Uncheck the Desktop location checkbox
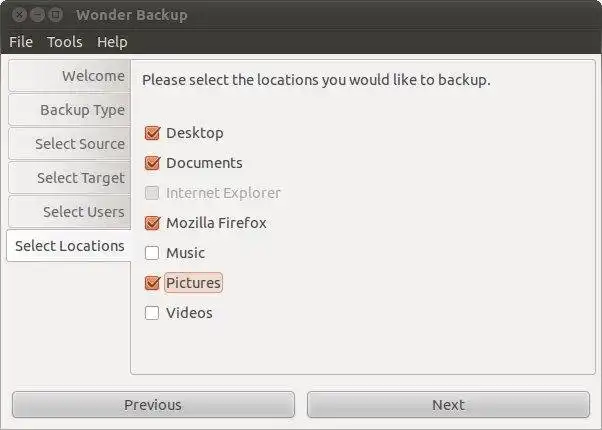 pos(152,133)
